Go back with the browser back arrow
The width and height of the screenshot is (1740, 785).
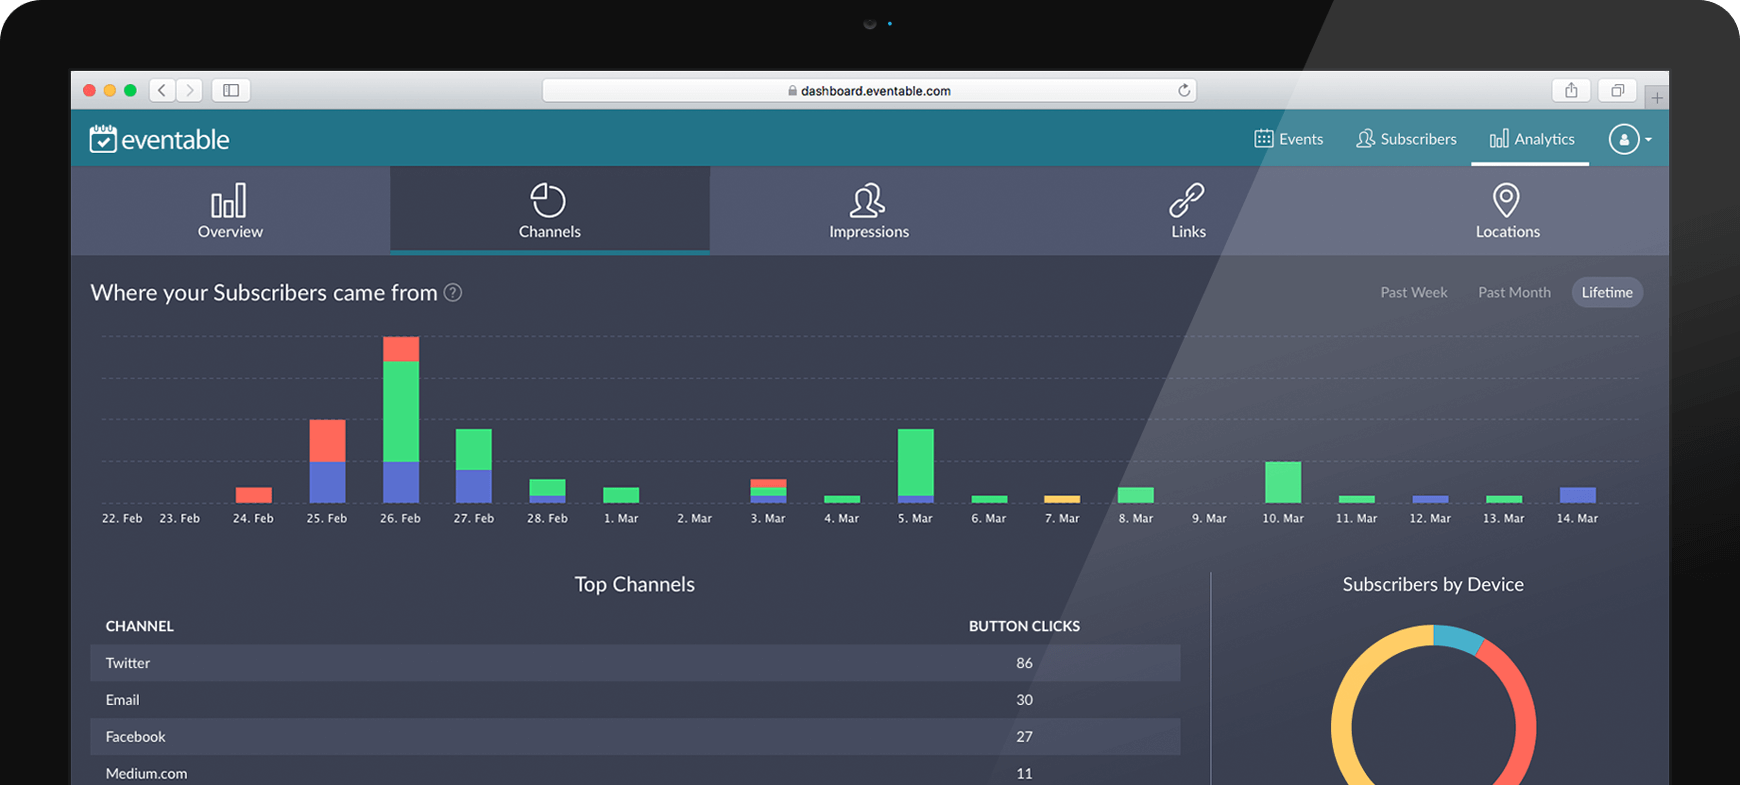pyautogui.click(x=163, y=90)
